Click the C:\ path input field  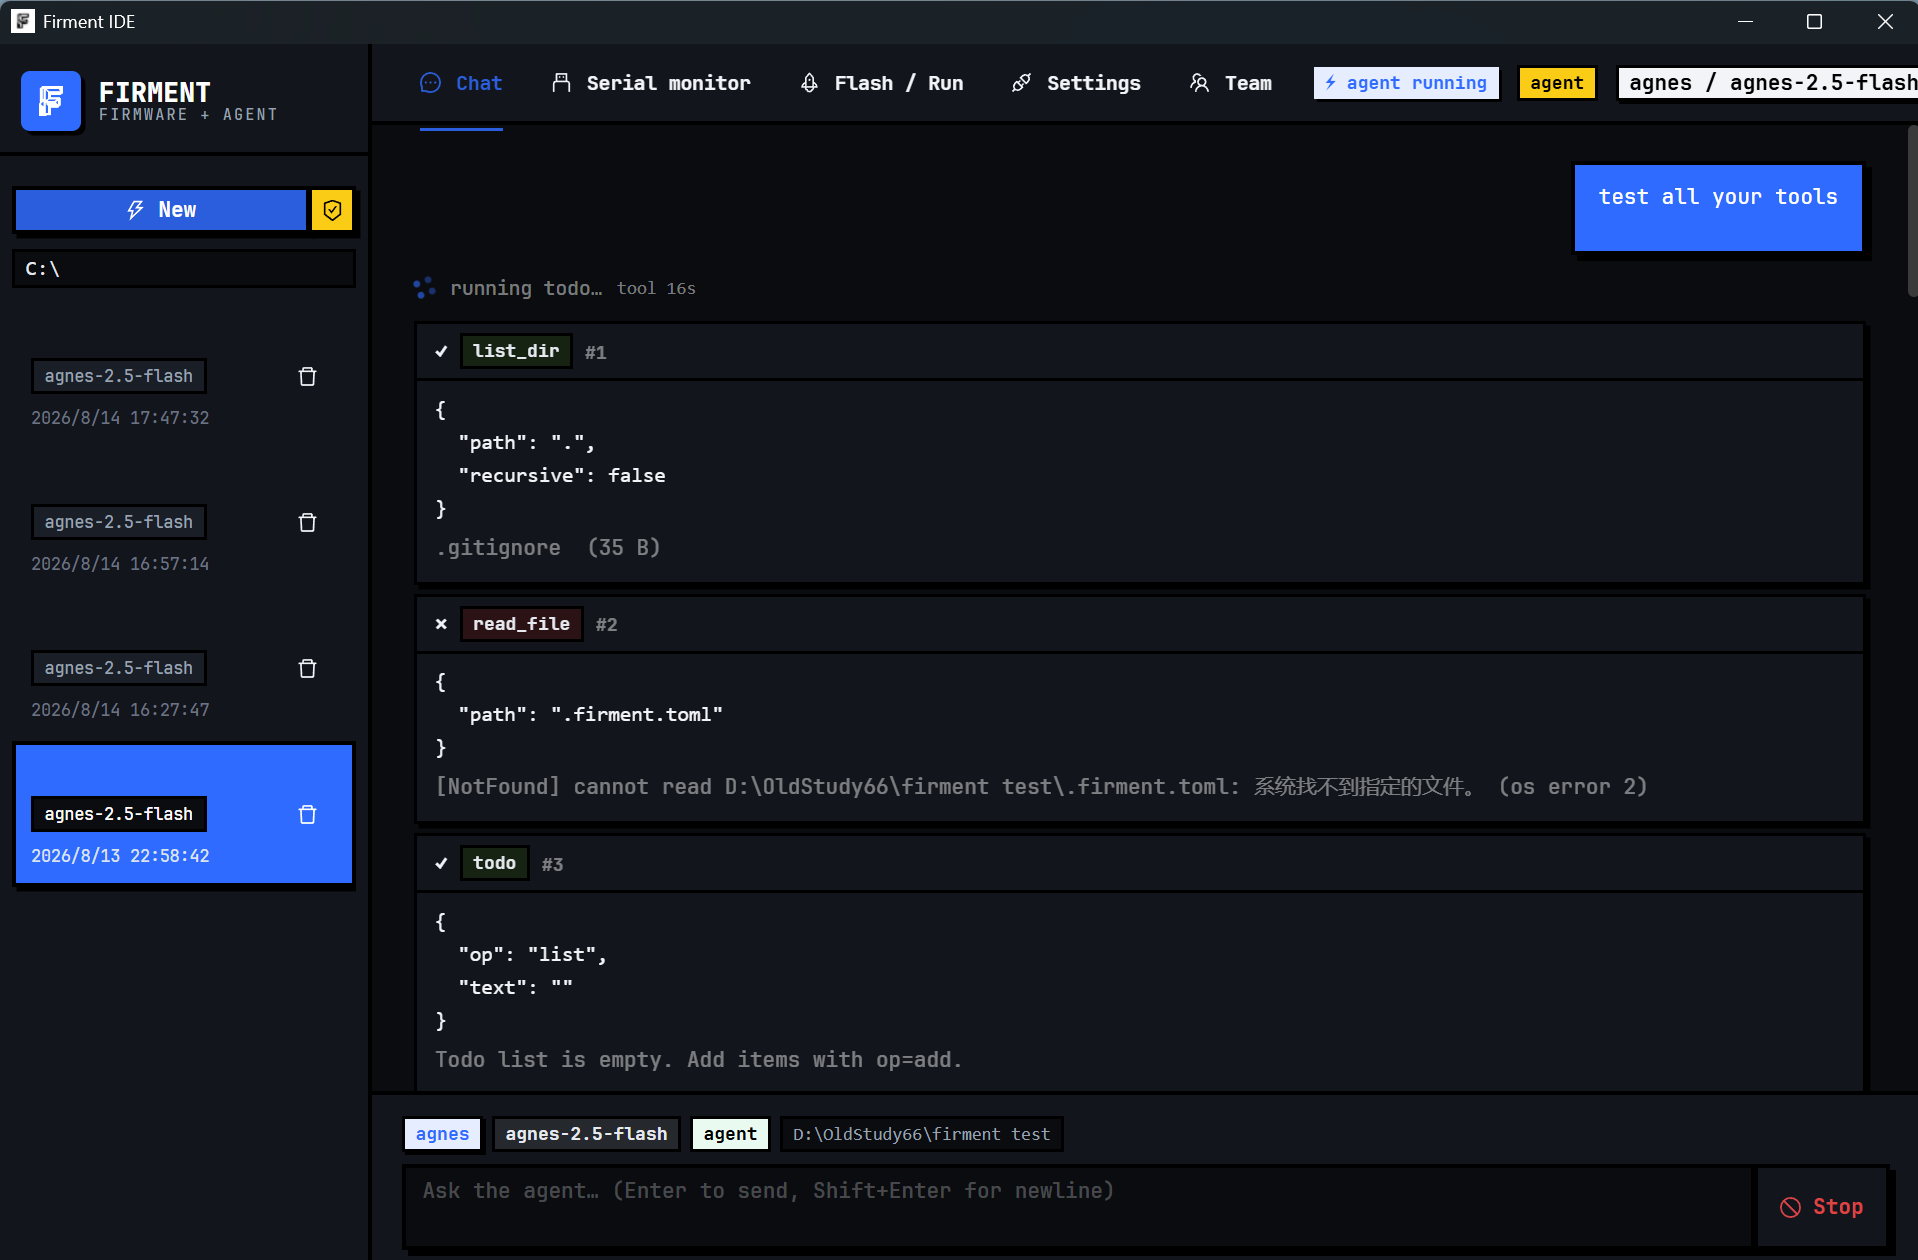point(184,269)
